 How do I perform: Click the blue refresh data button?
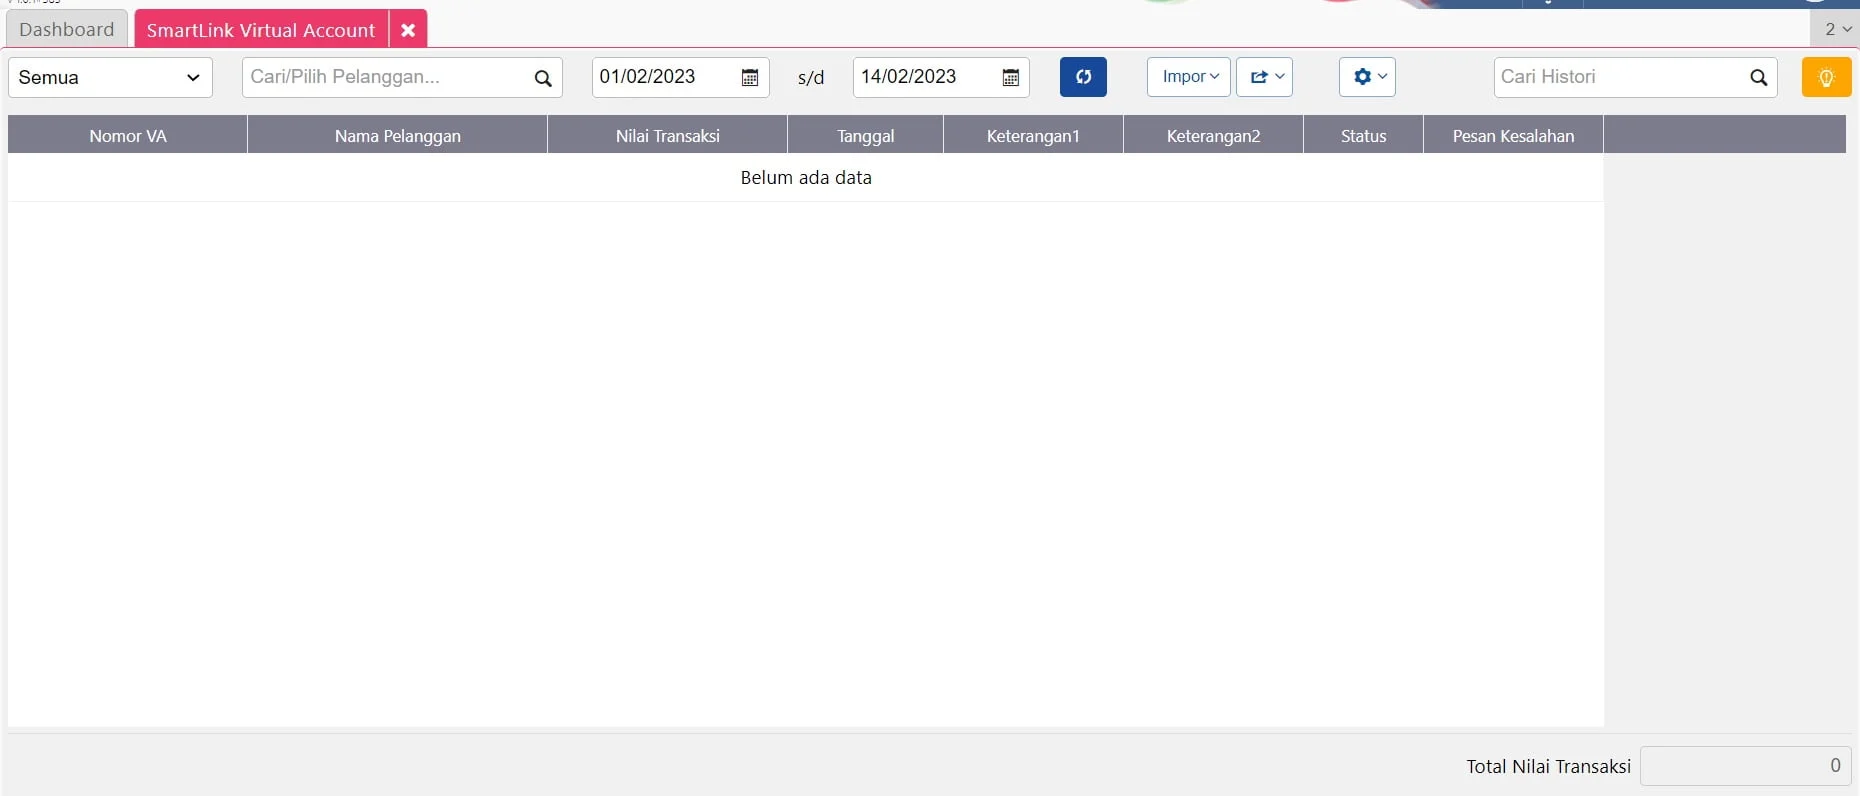coord(1083,77)
